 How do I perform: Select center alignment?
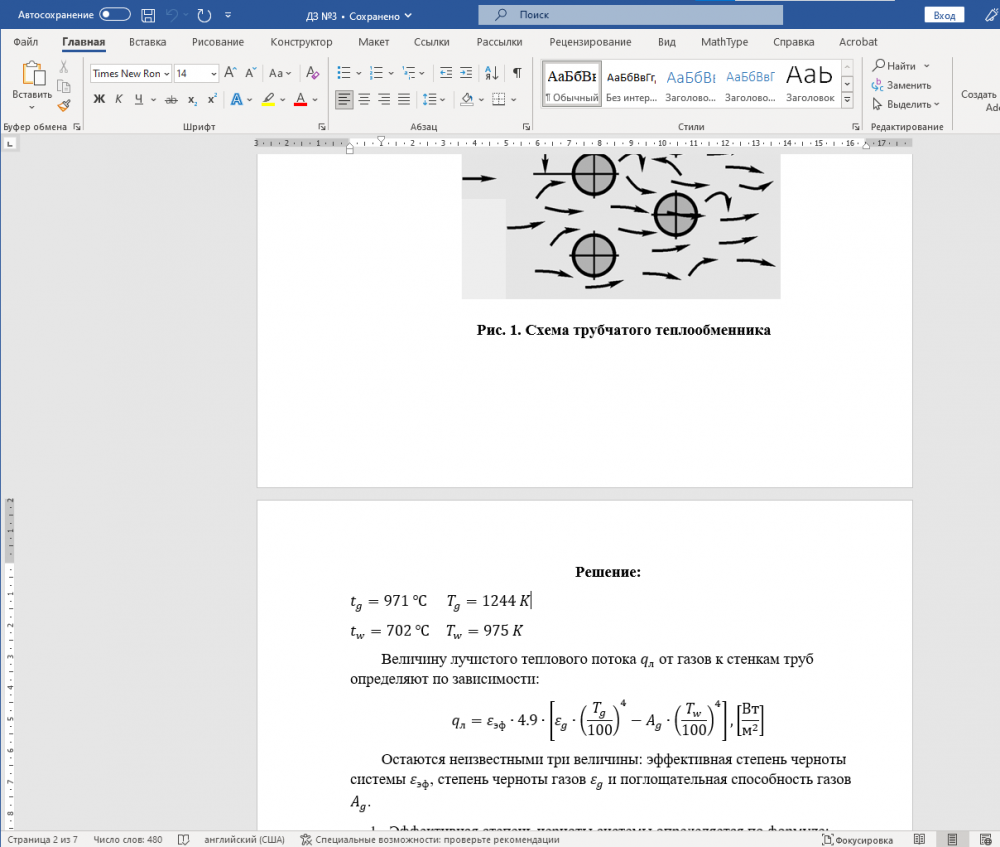(364, 99)
